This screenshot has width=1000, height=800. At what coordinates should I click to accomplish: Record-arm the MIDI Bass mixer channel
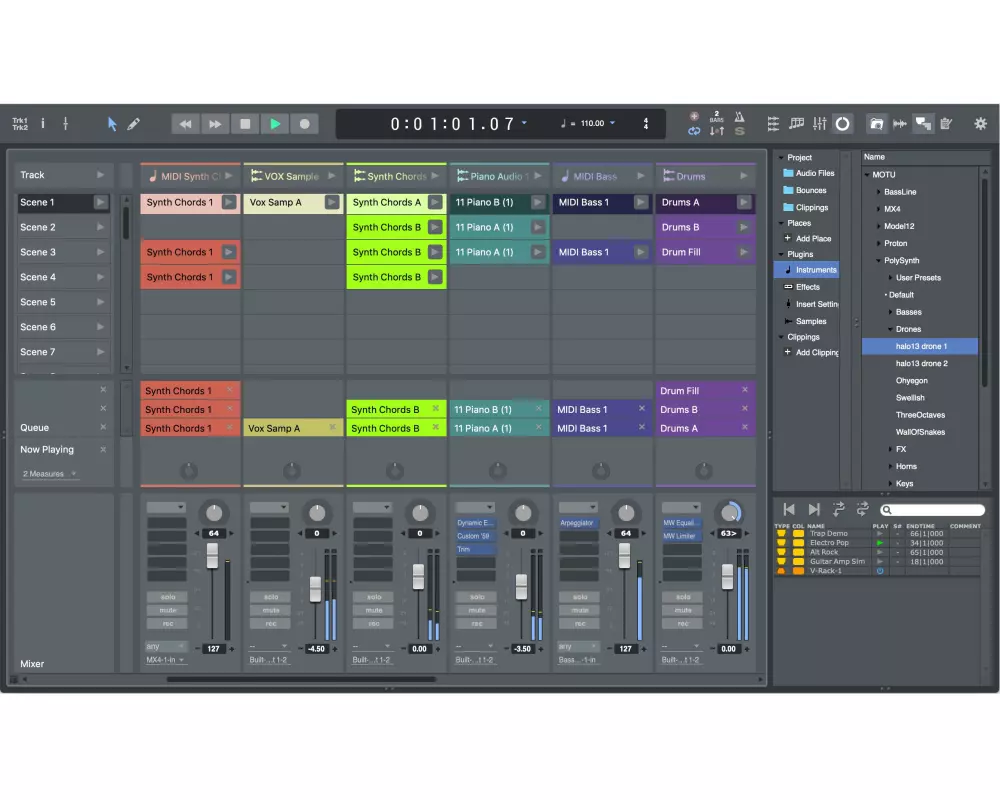coord(579,623)
